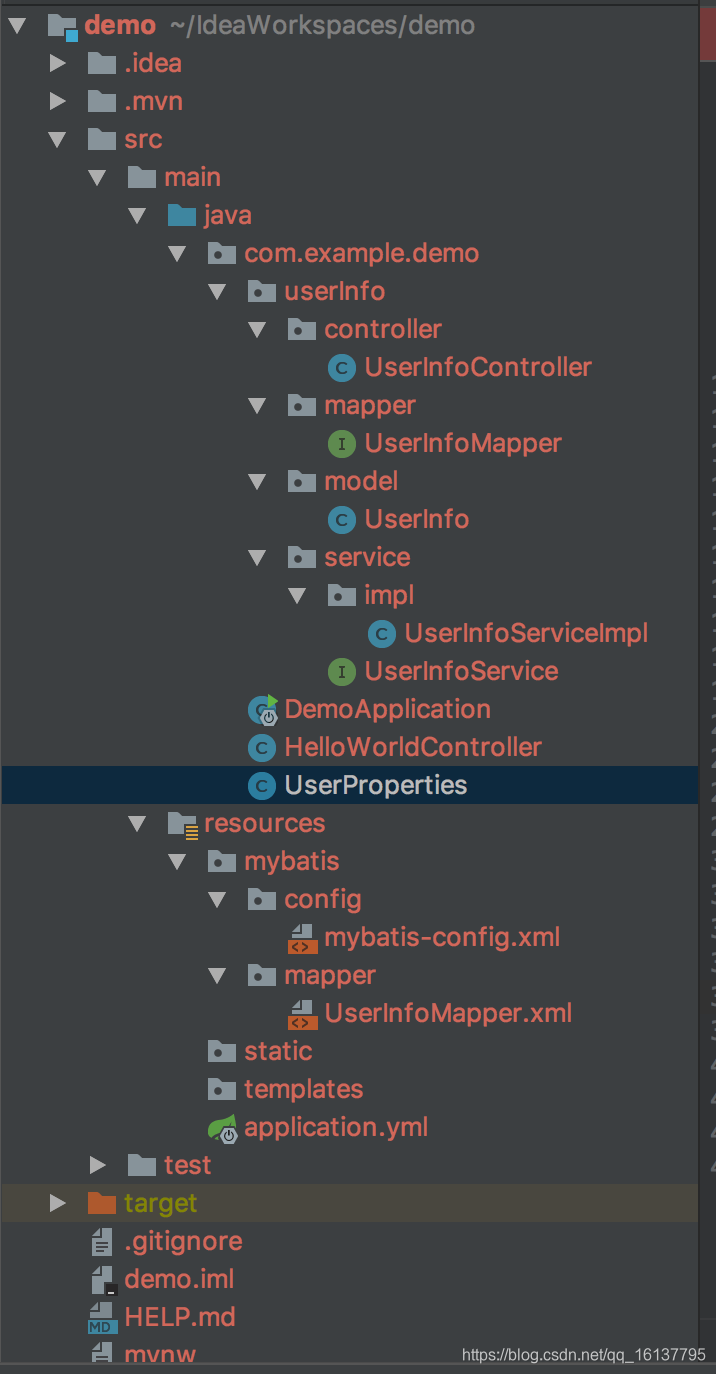Select the HelloWorldController file name
This screenshot has height=1374, width=716.
tap(413, 747)
